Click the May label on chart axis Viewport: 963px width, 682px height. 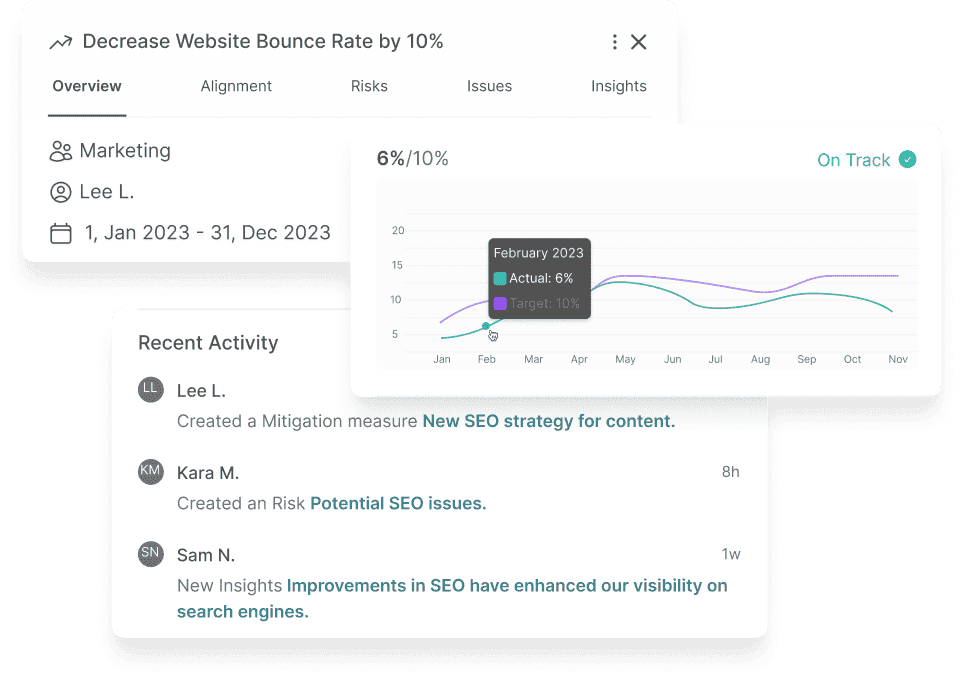(625, 359)
